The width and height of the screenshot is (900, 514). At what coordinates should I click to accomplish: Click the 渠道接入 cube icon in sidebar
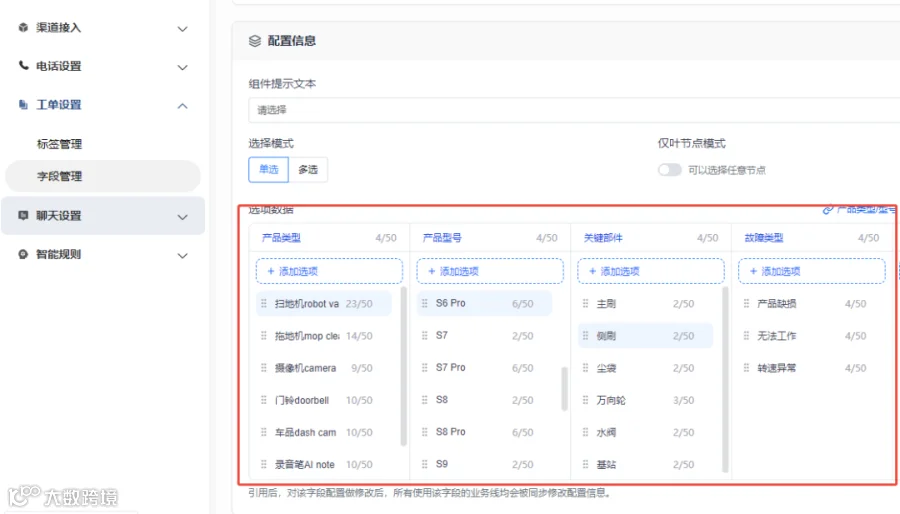point(23,28)
